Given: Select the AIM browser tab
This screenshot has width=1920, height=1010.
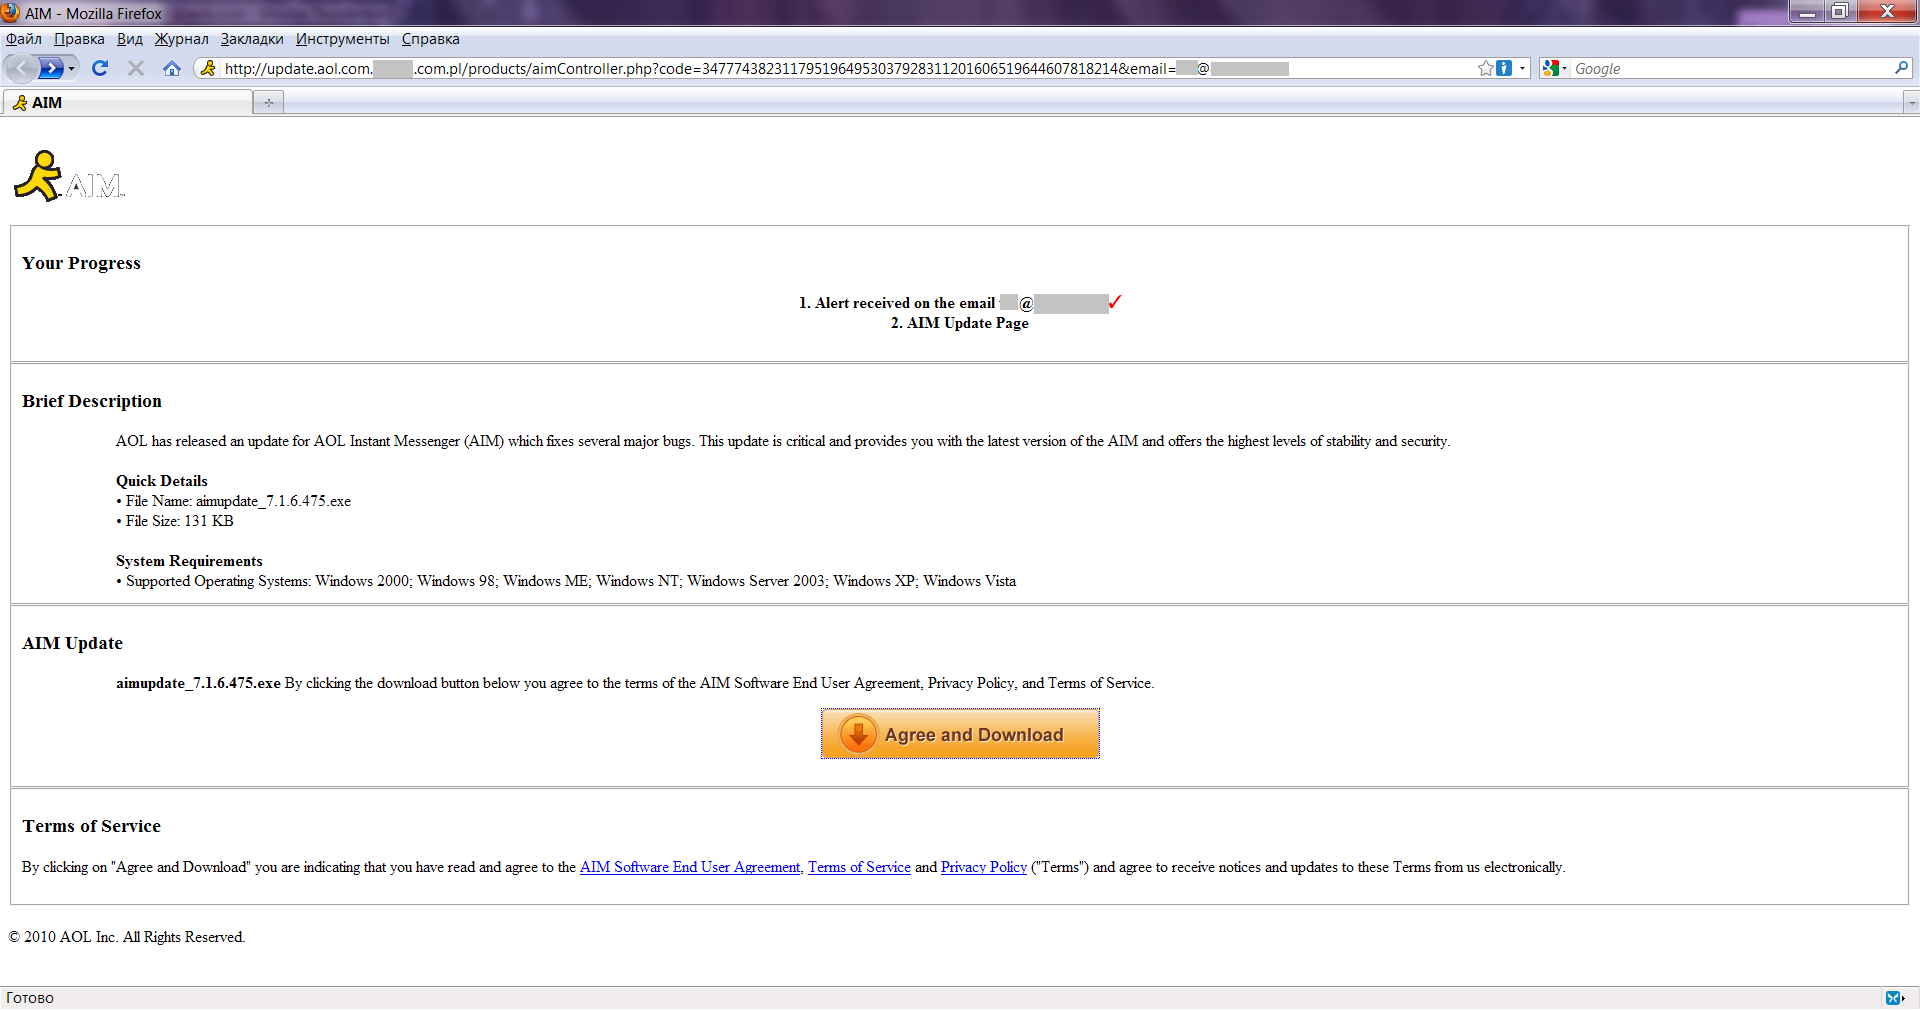Looking at the screenshot, I should (x=128, y=102).
